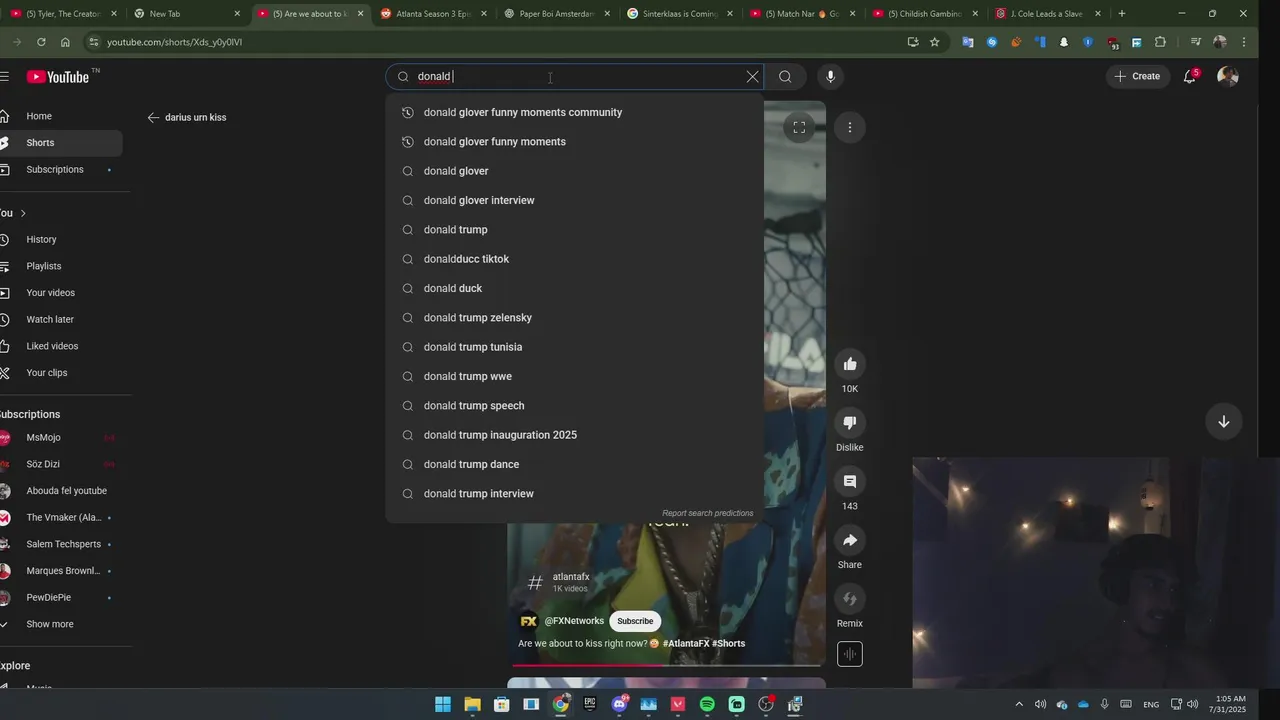Click the #Shorts hashtag in the caption

(x=729, y=643)
